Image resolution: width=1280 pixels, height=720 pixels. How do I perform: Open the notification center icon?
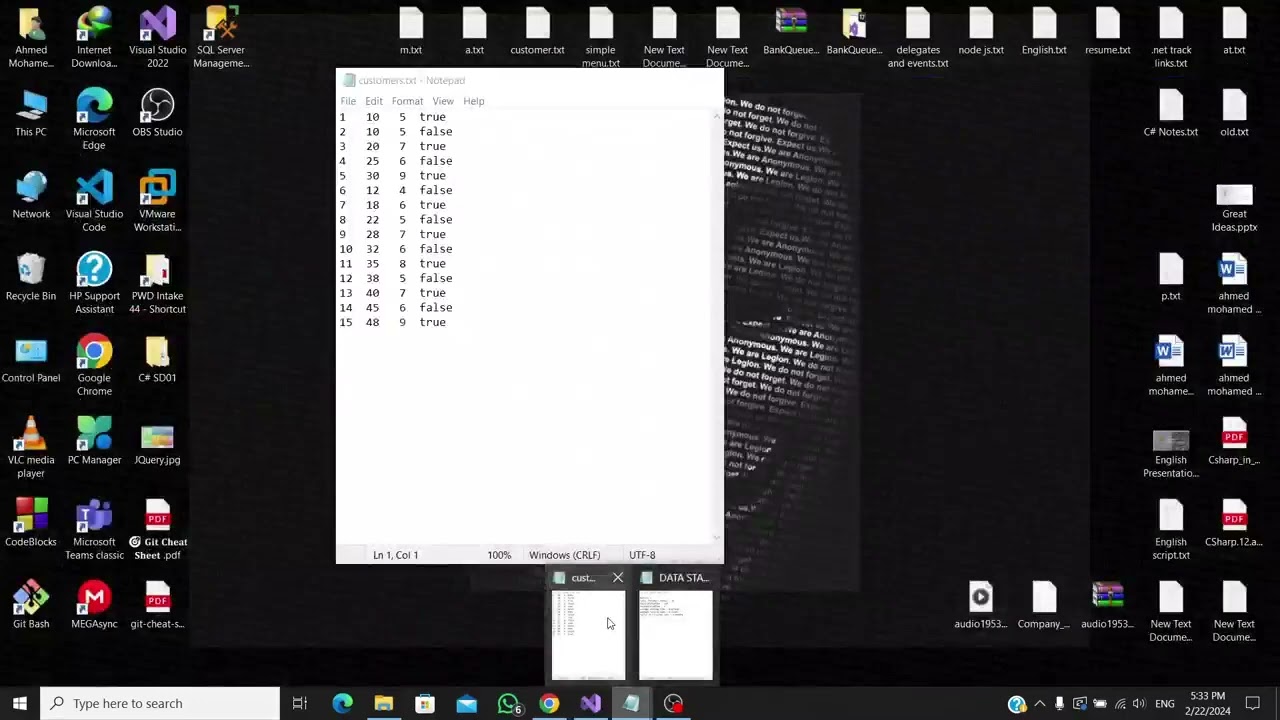click(x=1253, y=703)
